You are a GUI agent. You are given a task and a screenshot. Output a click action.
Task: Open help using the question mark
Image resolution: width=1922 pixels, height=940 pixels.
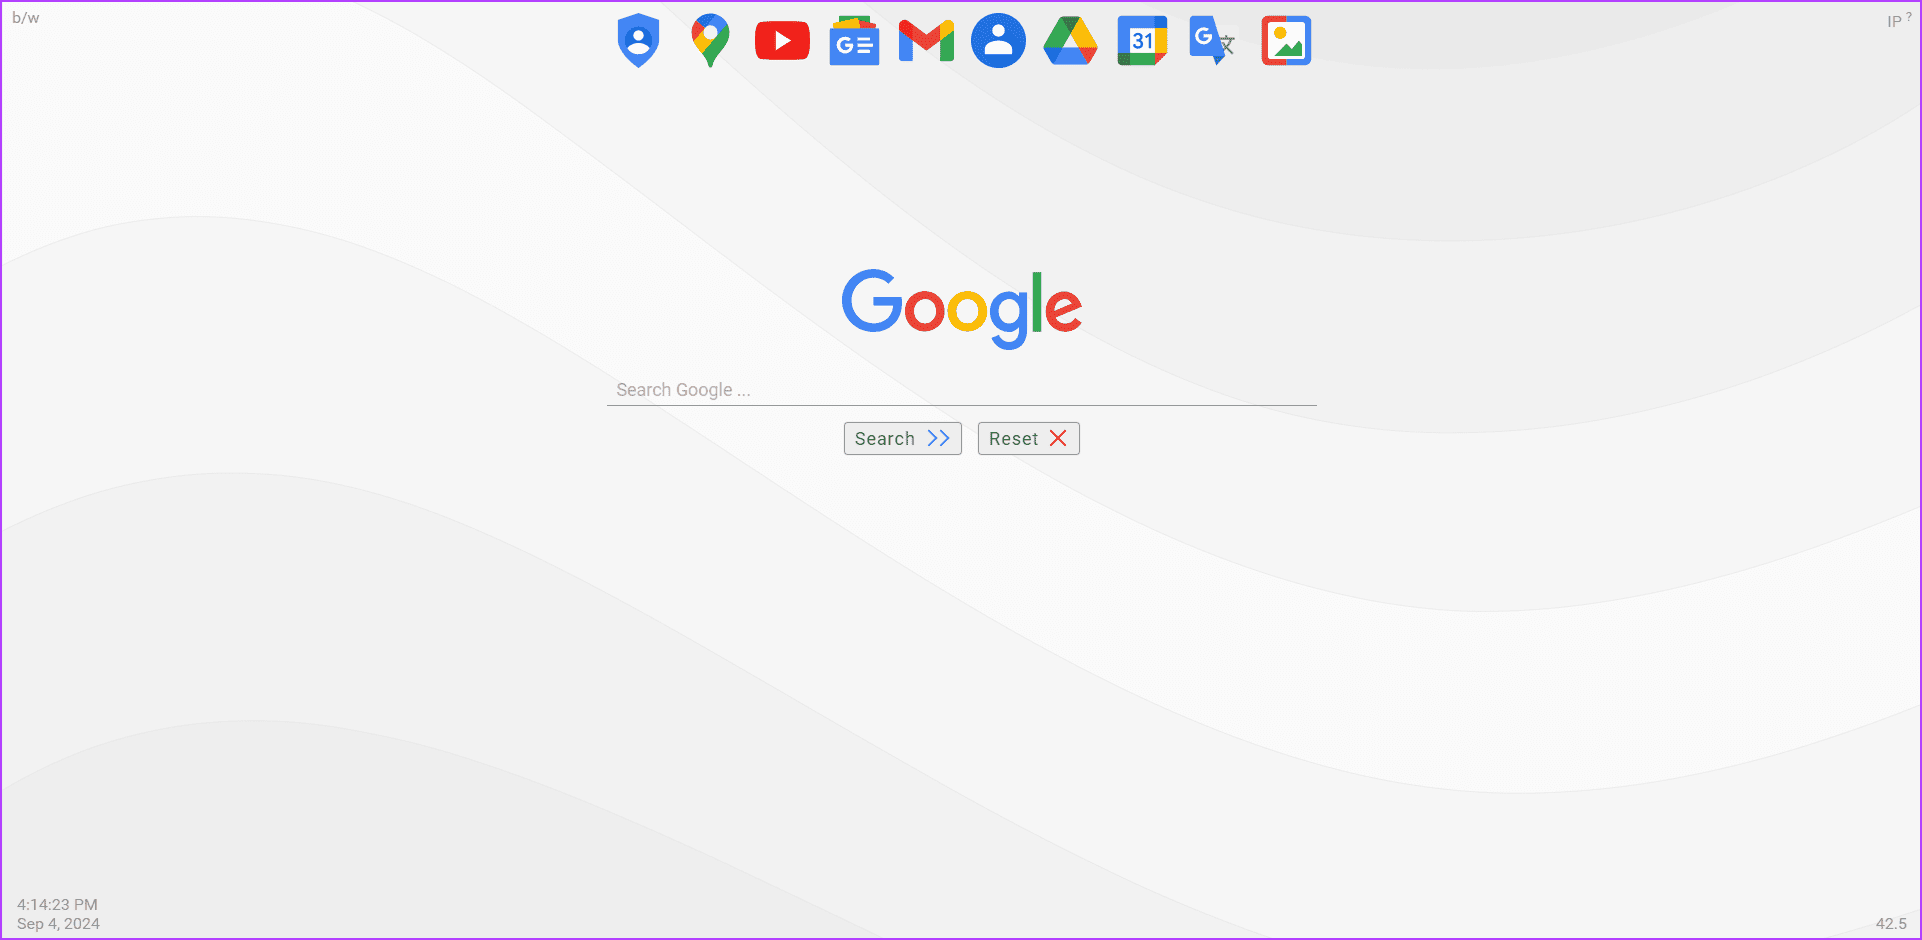coord(1911,15)
